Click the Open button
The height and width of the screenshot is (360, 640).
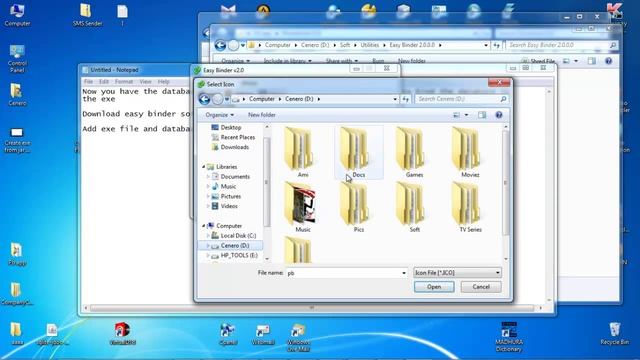(434, 287)
